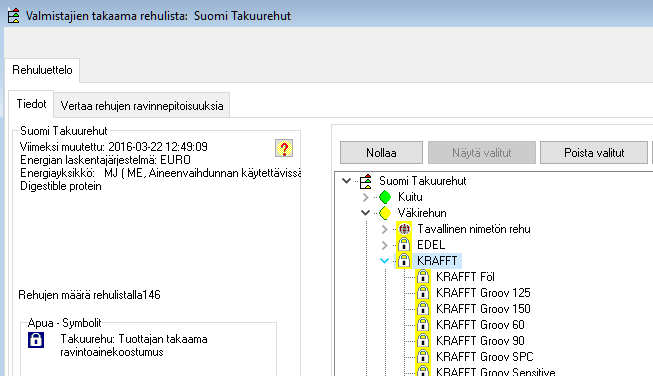This screenshot has height=376, width=653.
Task: Click the Poista valitut button
Action: click(594, 153)
